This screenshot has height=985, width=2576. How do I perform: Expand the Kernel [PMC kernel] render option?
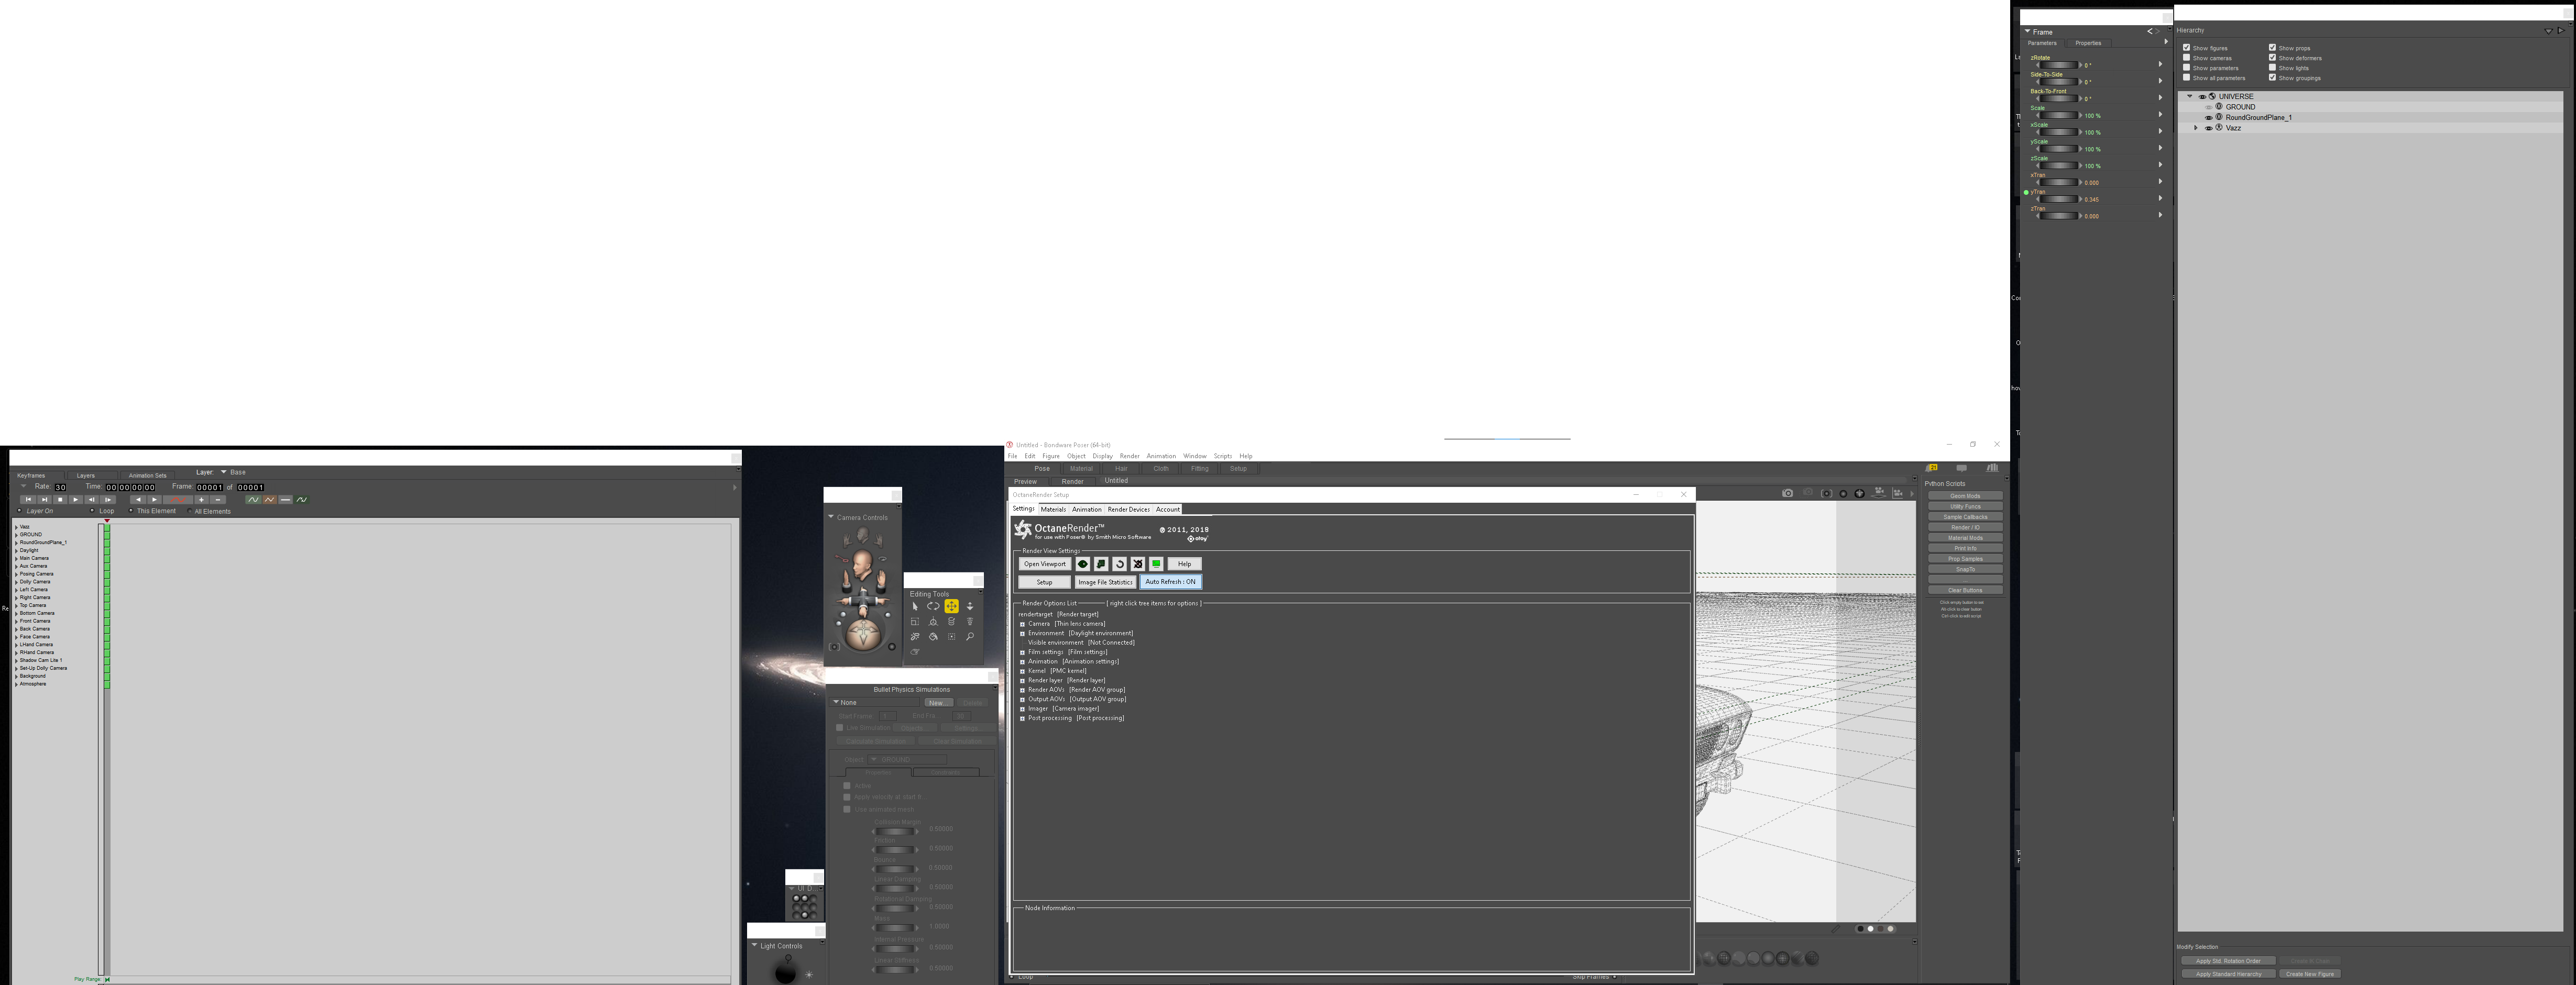(1022, 671)
